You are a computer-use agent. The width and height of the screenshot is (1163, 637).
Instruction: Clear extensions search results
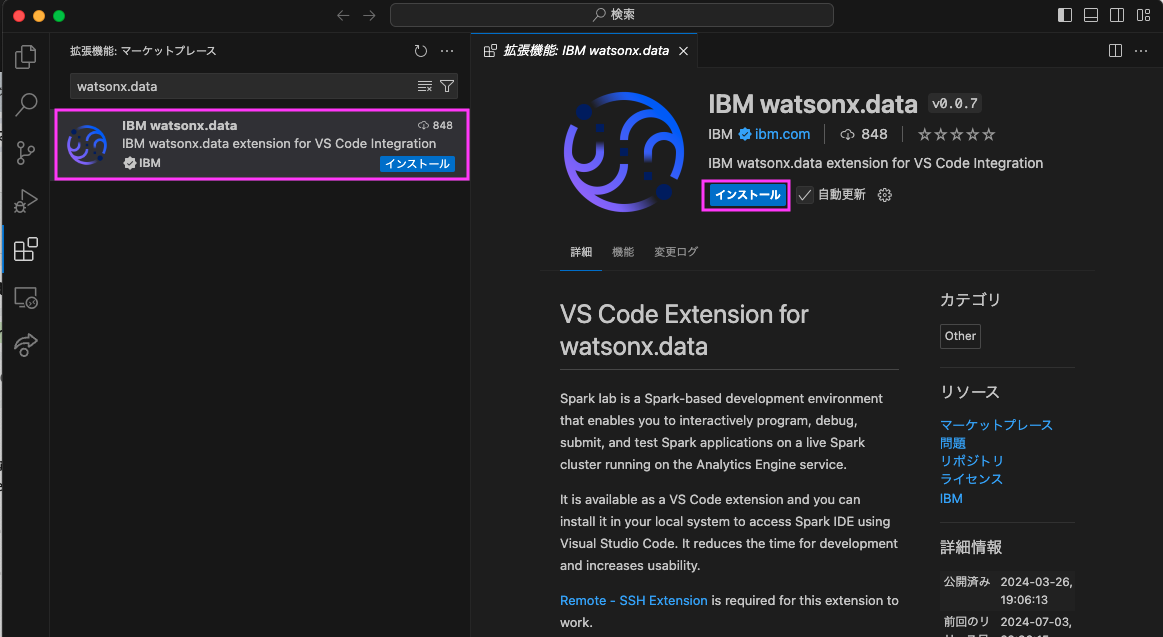pyautogui.click(x=424, y=86)
